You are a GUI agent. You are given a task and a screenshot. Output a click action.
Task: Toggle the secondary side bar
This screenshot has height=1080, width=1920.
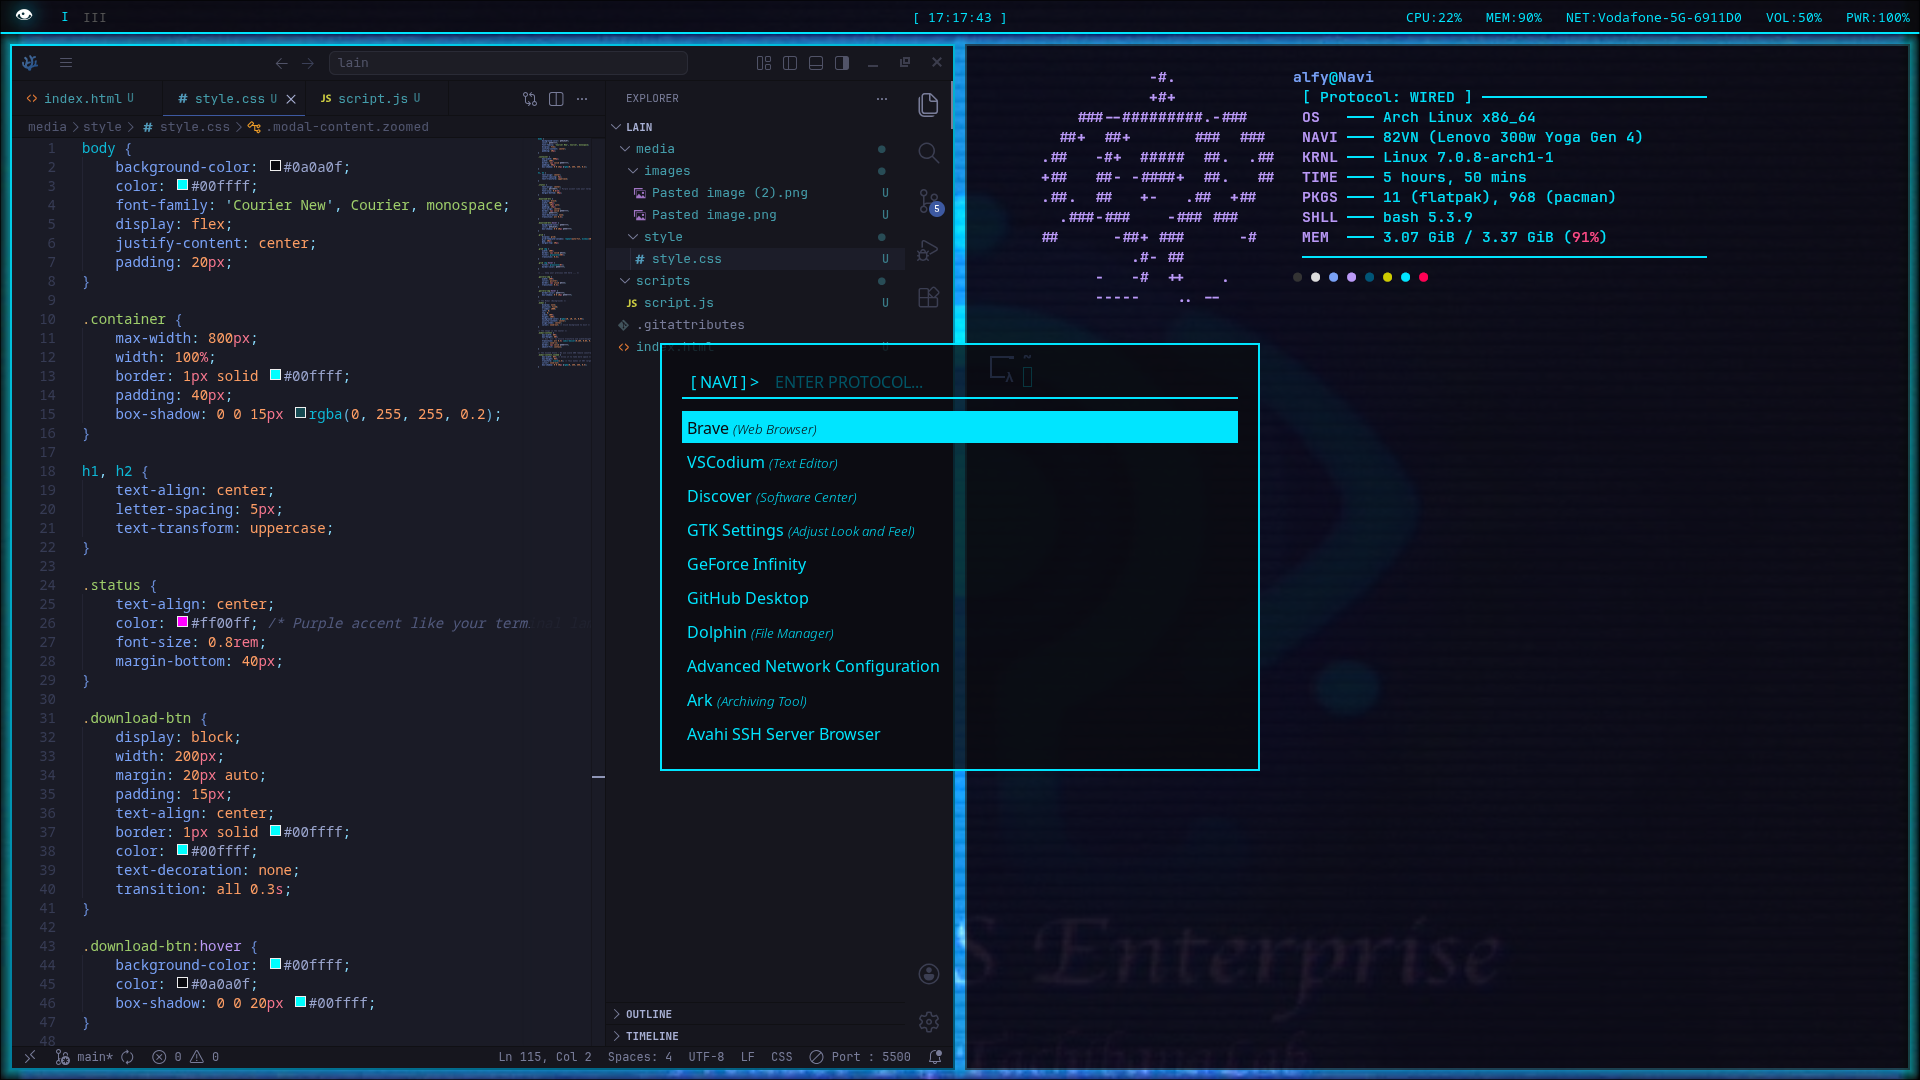point(842,63)
